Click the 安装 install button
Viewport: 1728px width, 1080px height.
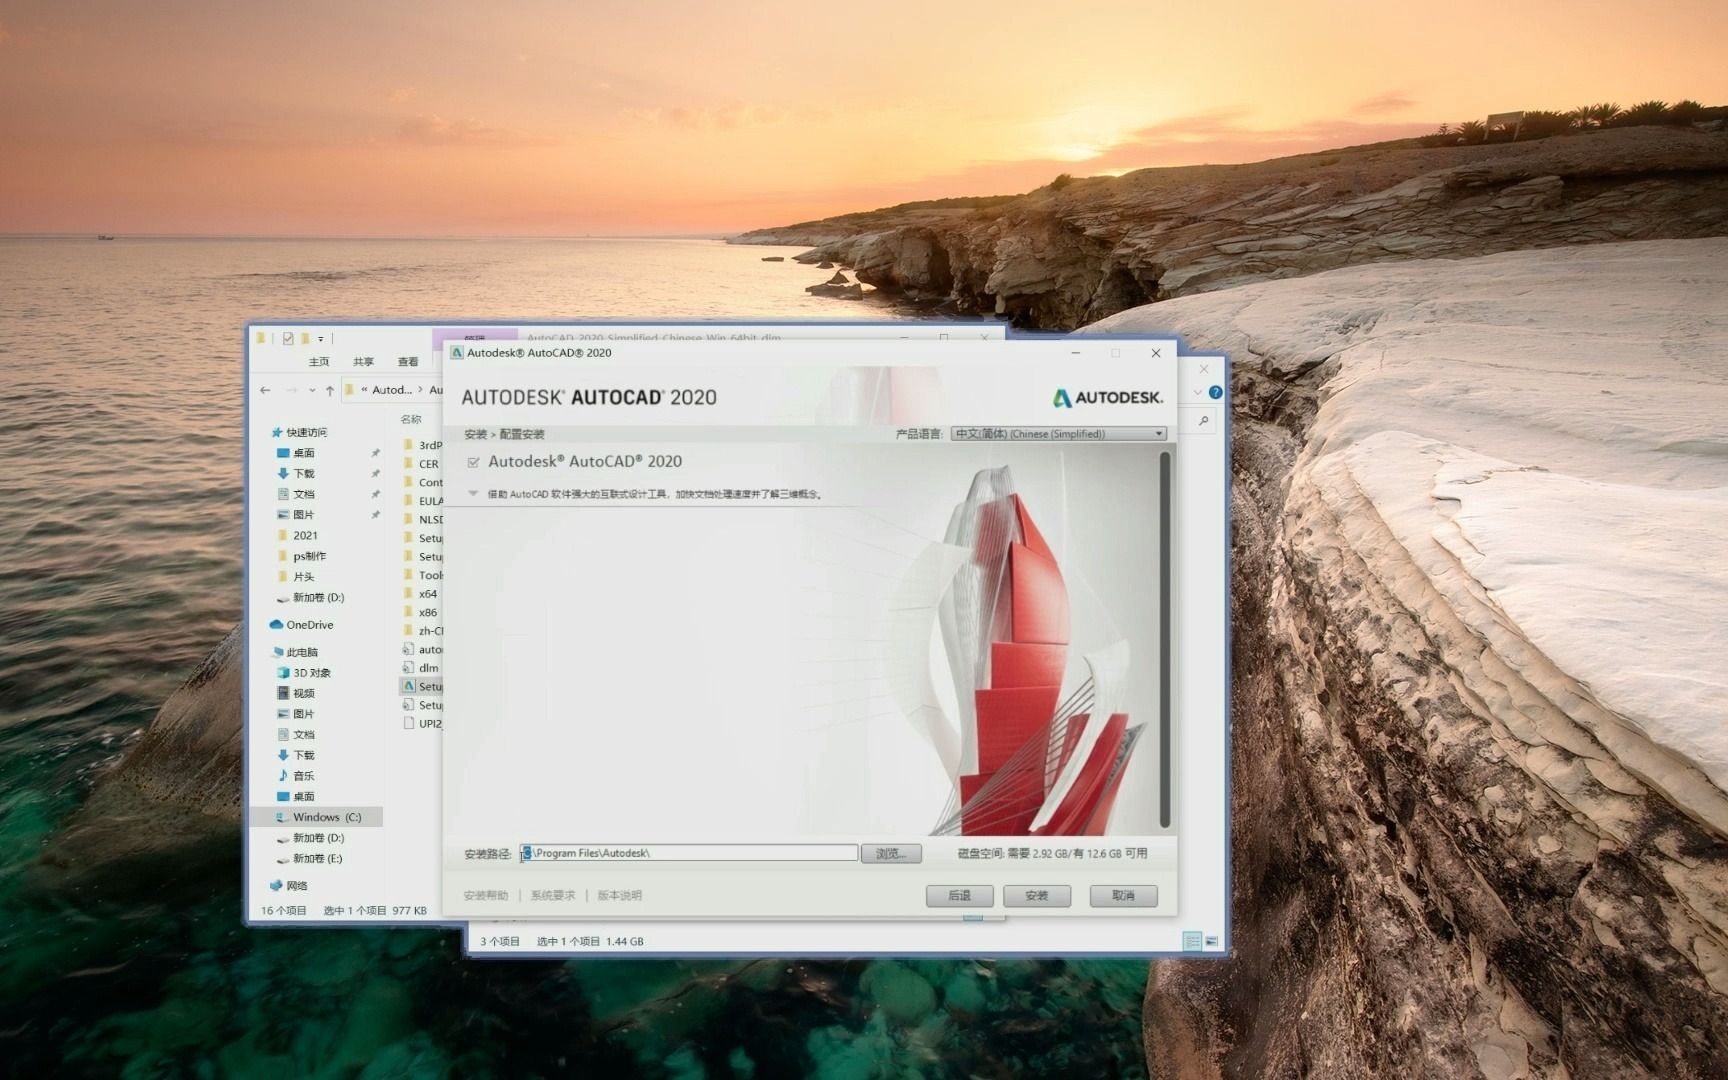pyautogui.click(x=1036, y=895)
